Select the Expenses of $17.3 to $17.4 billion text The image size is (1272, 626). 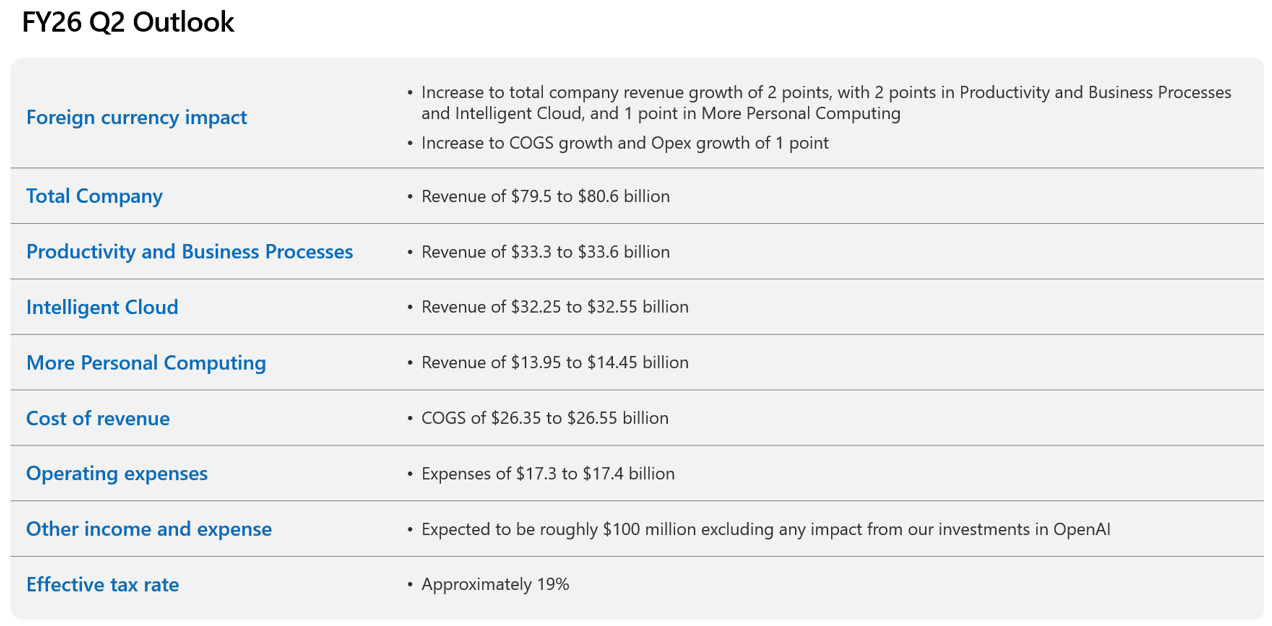[x=547, y=474]
